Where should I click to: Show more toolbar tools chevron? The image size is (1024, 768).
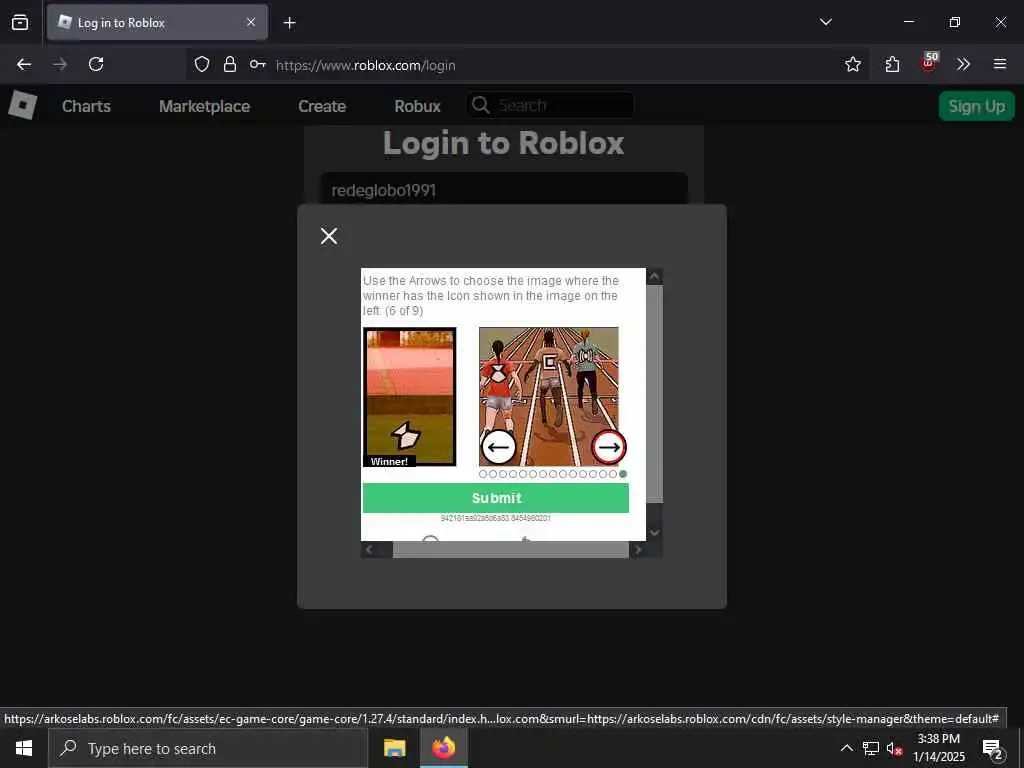click(963, 64)
